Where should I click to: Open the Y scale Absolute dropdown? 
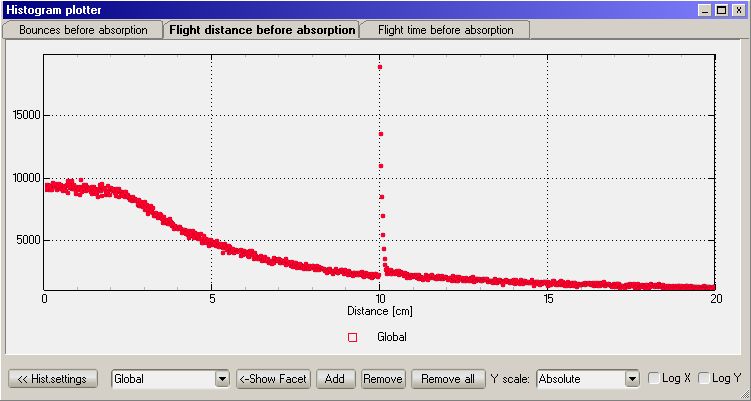point(588,379)
